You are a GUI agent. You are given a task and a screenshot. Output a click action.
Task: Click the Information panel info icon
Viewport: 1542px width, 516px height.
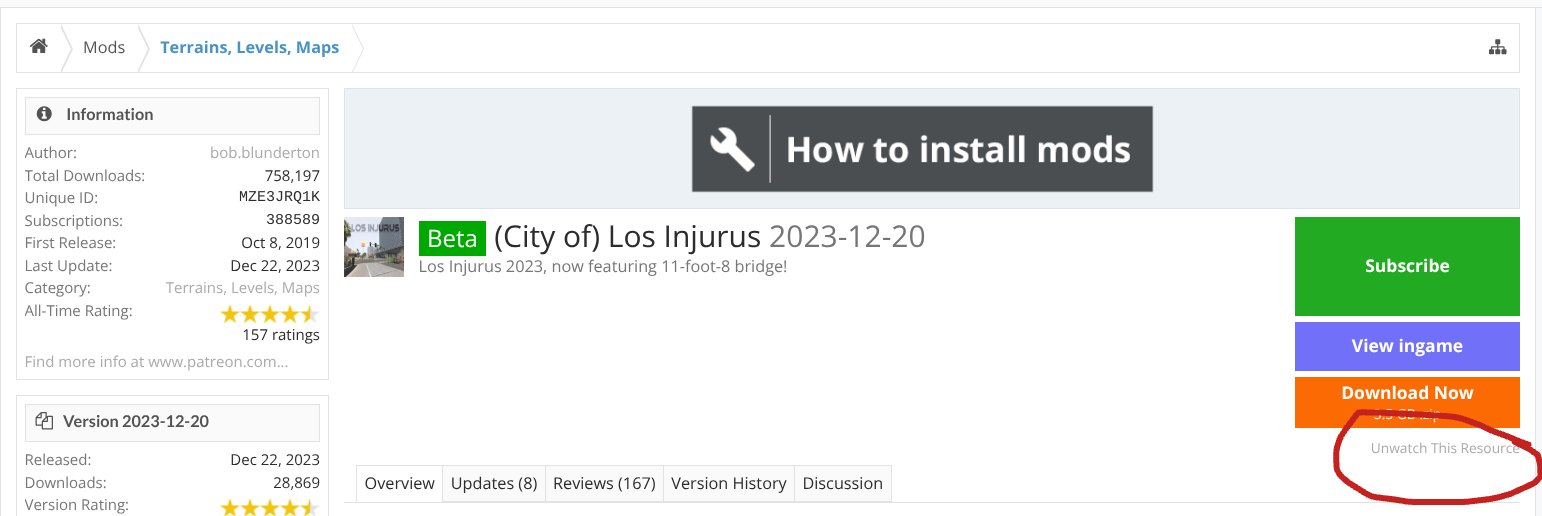tap(44, 114)
